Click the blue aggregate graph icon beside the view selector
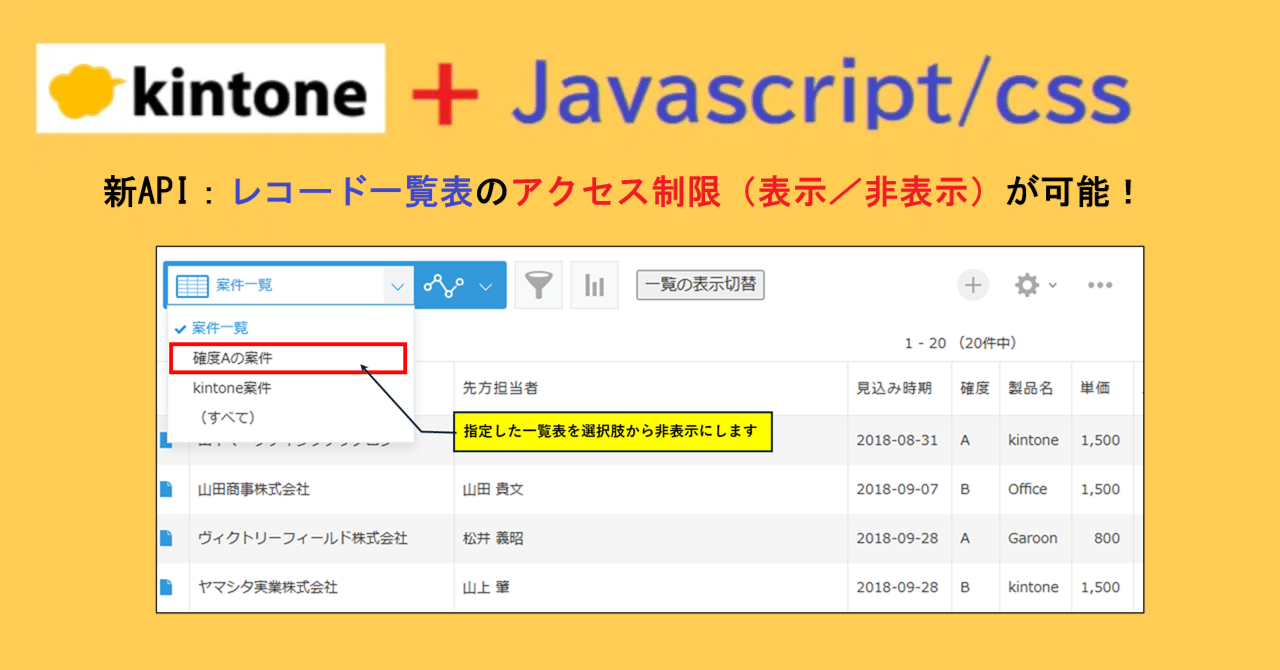 click(444, 285)
